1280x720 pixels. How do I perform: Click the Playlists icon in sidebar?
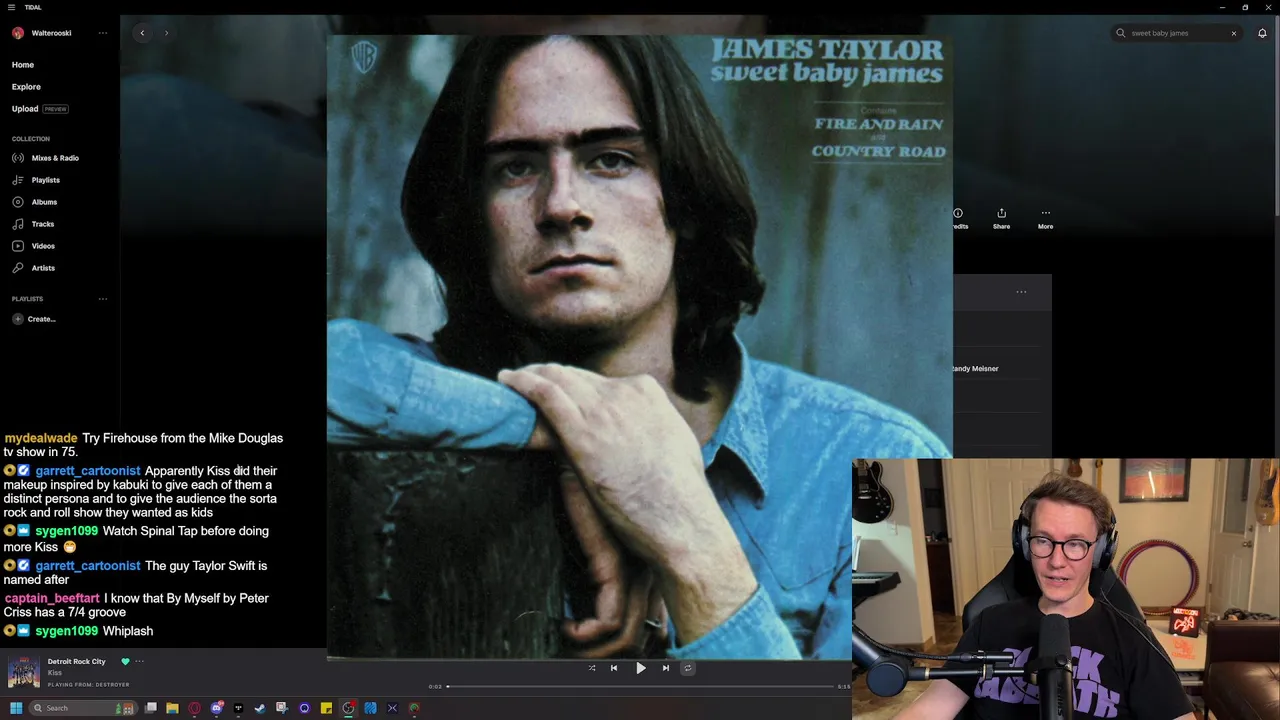[18, 180]
